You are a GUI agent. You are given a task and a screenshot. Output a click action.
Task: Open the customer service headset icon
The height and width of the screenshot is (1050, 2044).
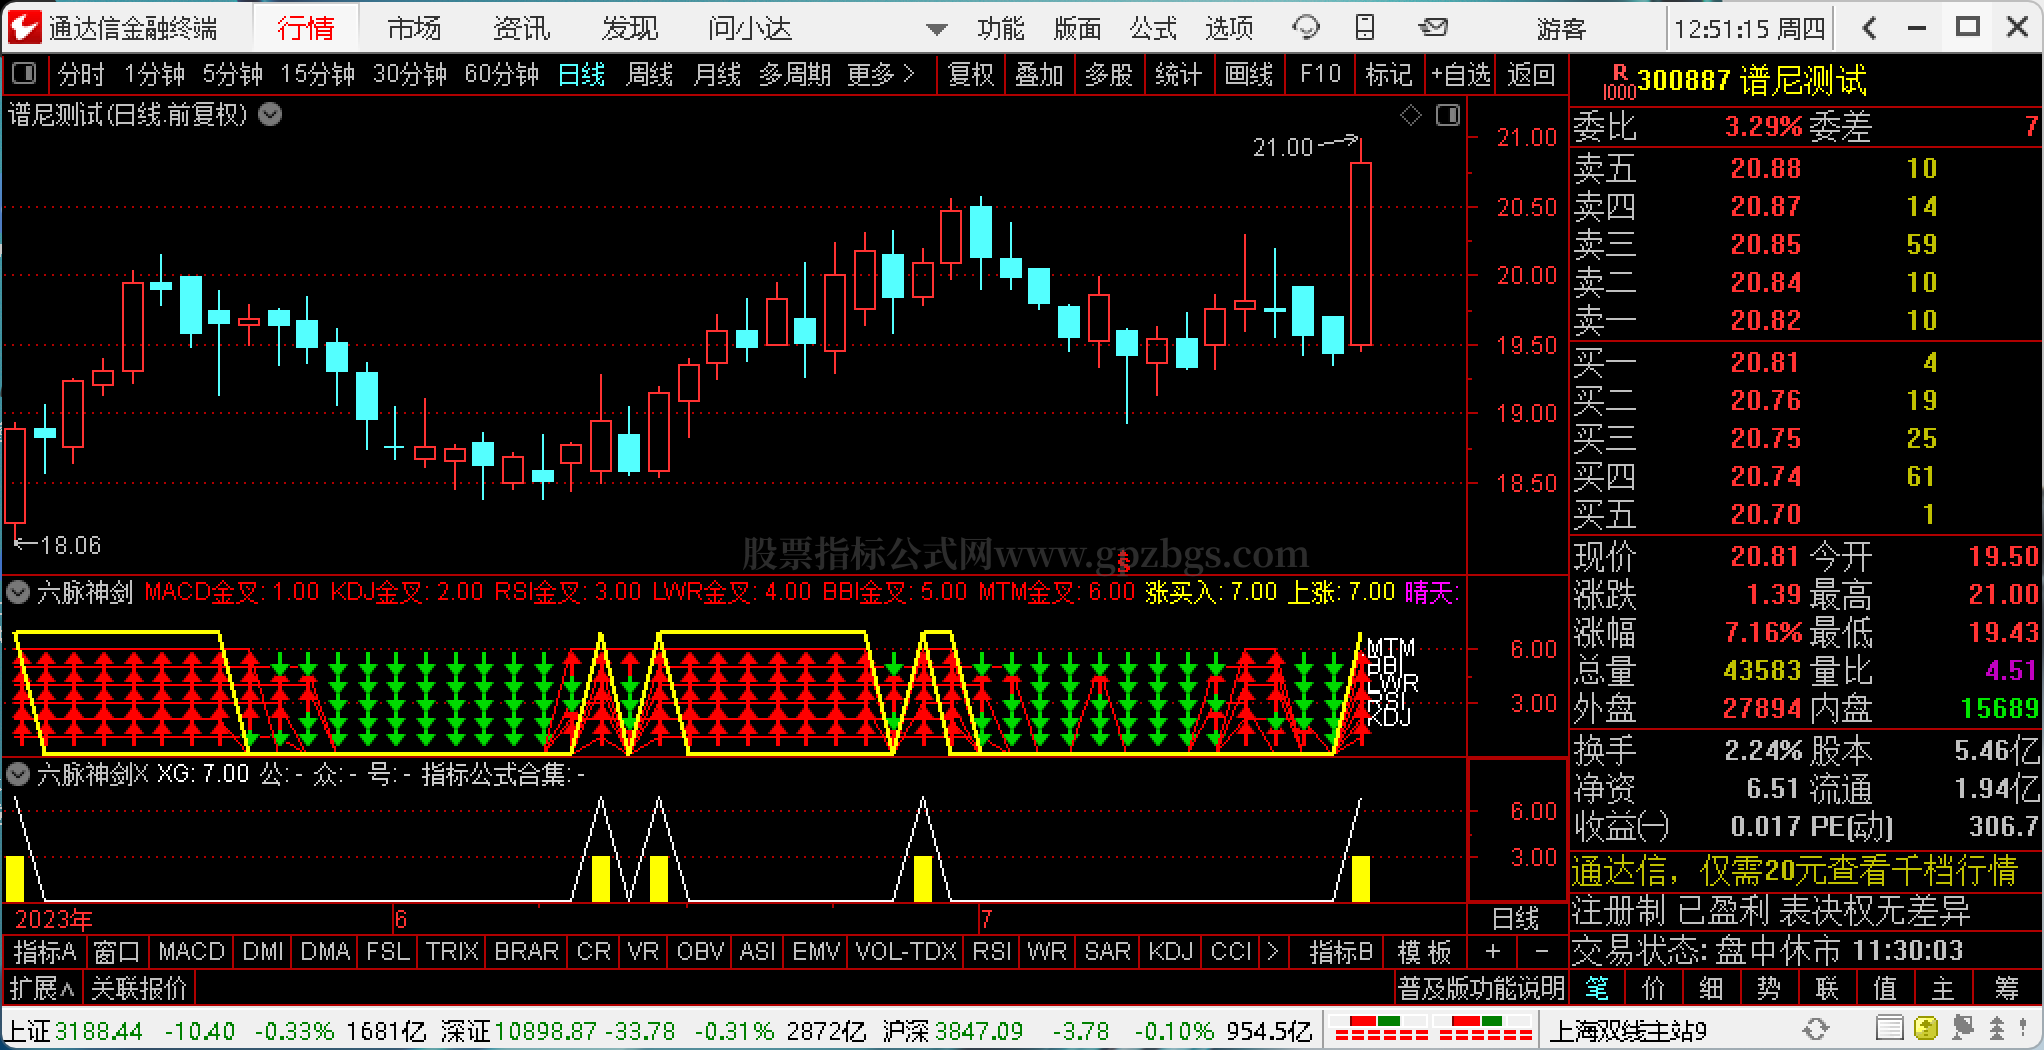pyautogui.click(x=1305, y=28)
